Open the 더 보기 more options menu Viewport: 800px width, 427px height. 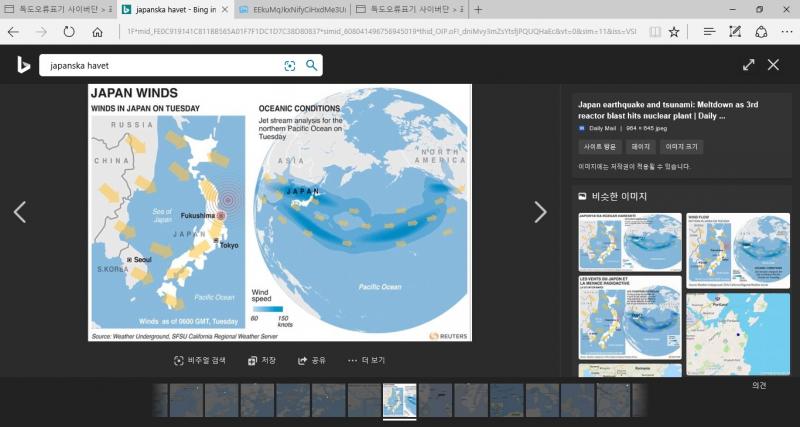tap(366, 360)
